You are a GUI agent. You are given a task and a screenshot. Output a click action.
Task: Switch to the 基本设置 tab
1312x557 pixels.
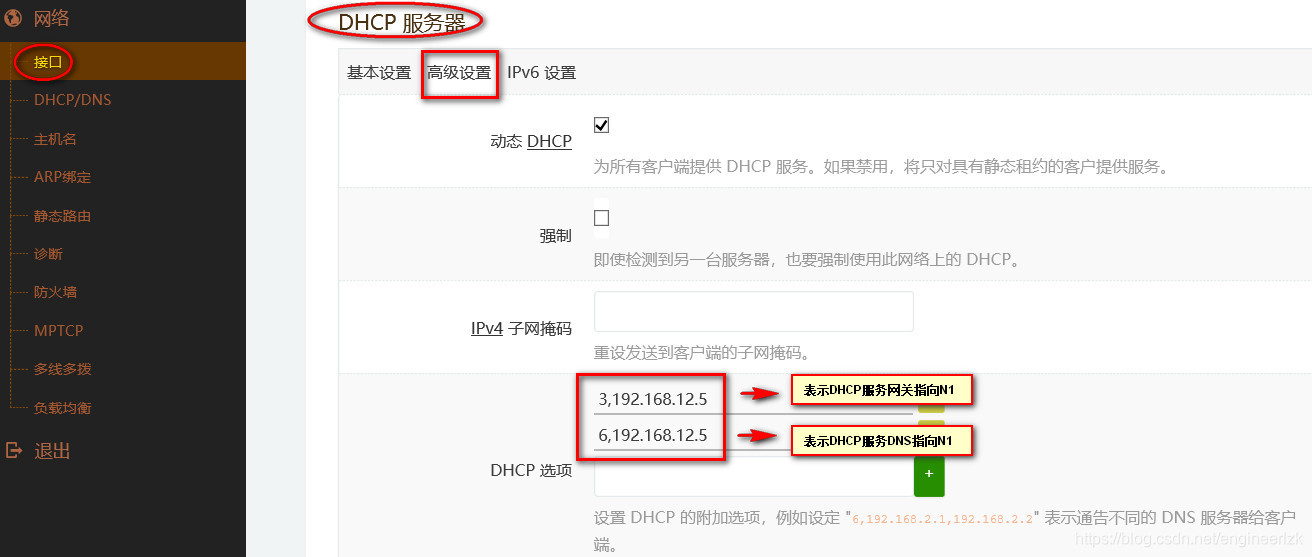(x=379, y=72)
